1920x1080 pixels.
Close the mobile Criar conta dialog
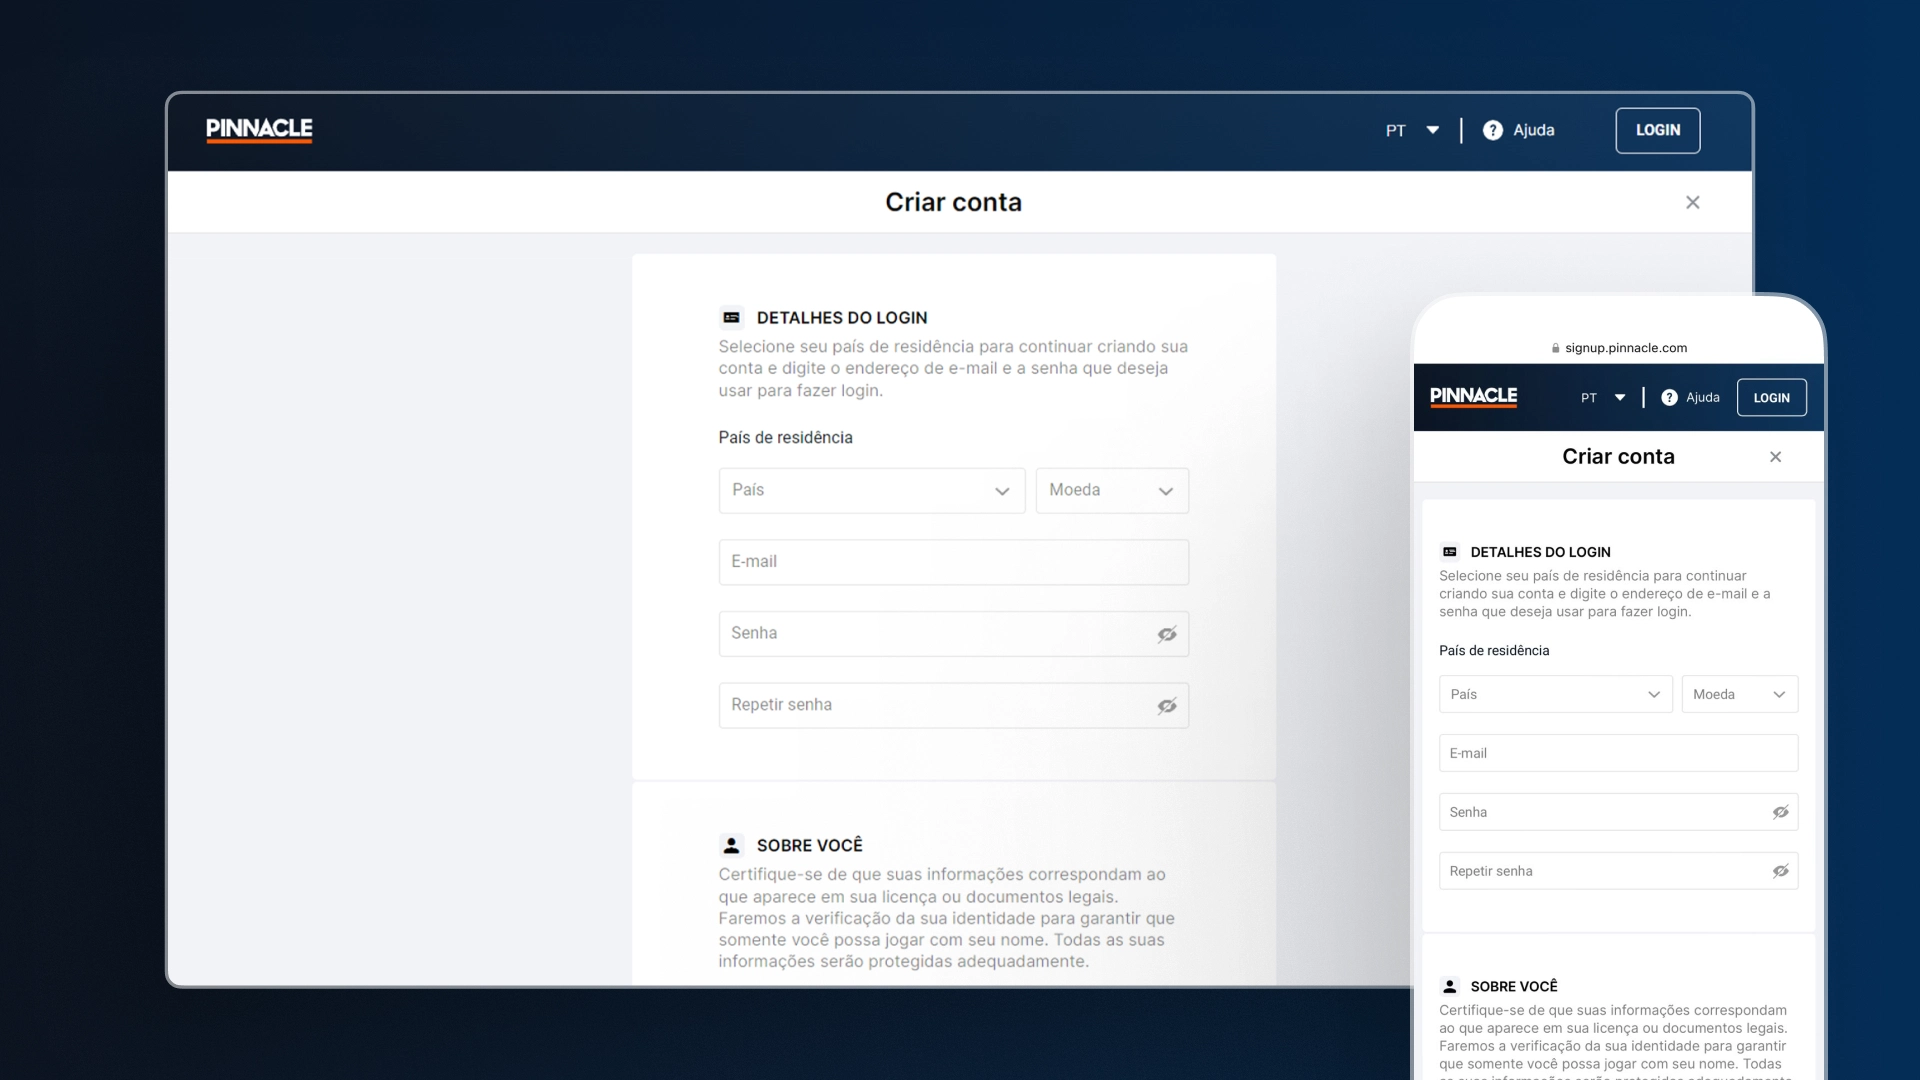point(1775,457)
